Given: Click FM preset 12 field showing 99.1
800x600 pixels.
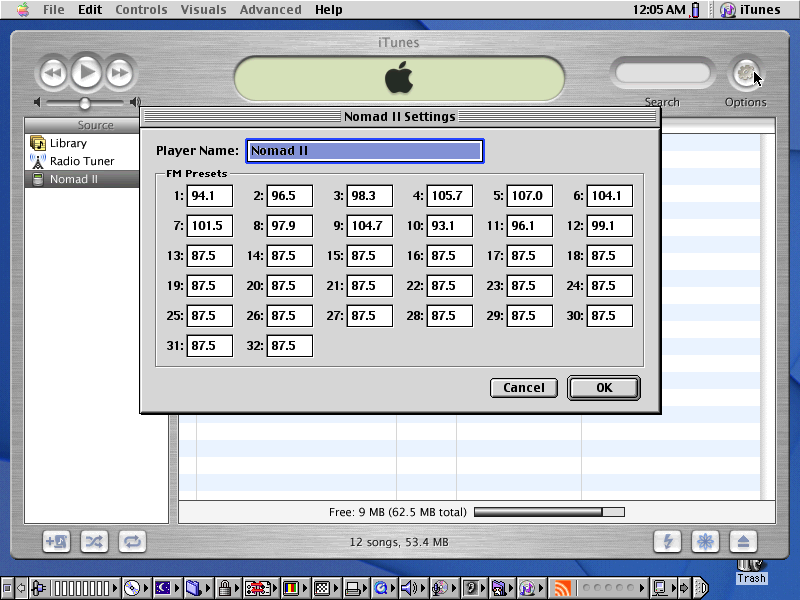Looking at the screenshot, I should point(610,226).
